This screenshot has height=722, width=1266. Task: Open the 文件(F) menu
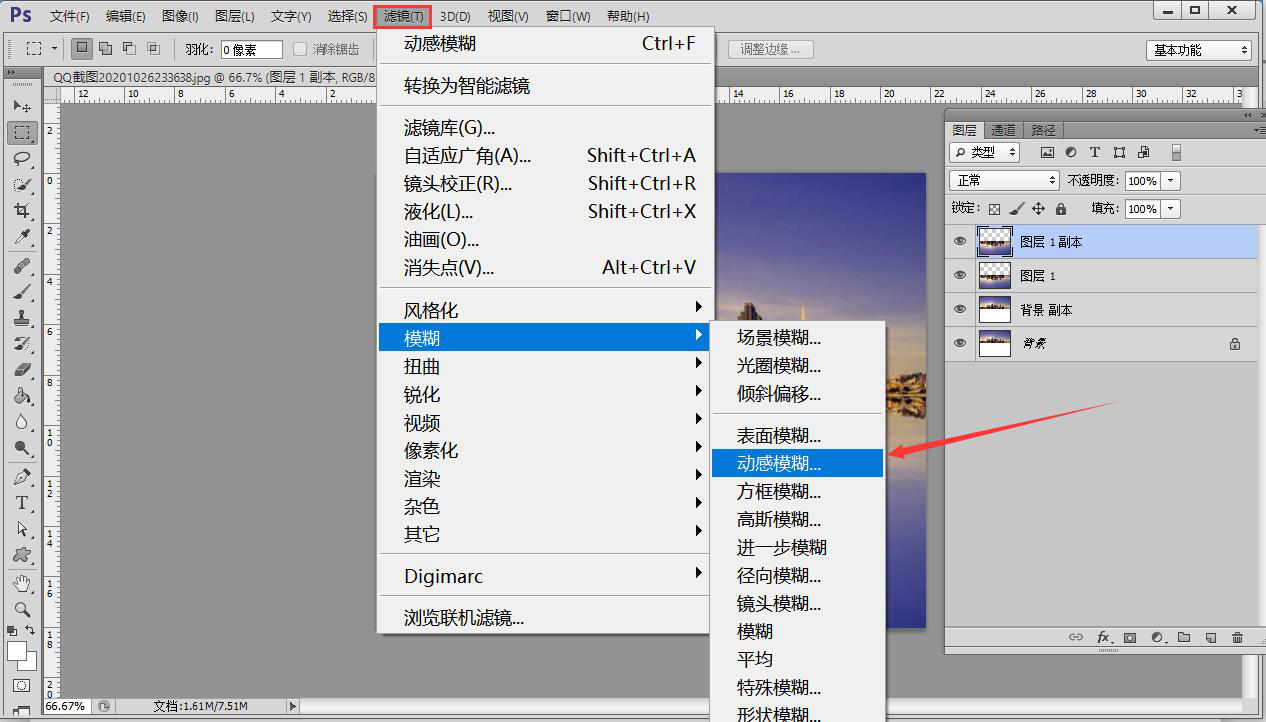pyautogui.click(x=69, y=16)
